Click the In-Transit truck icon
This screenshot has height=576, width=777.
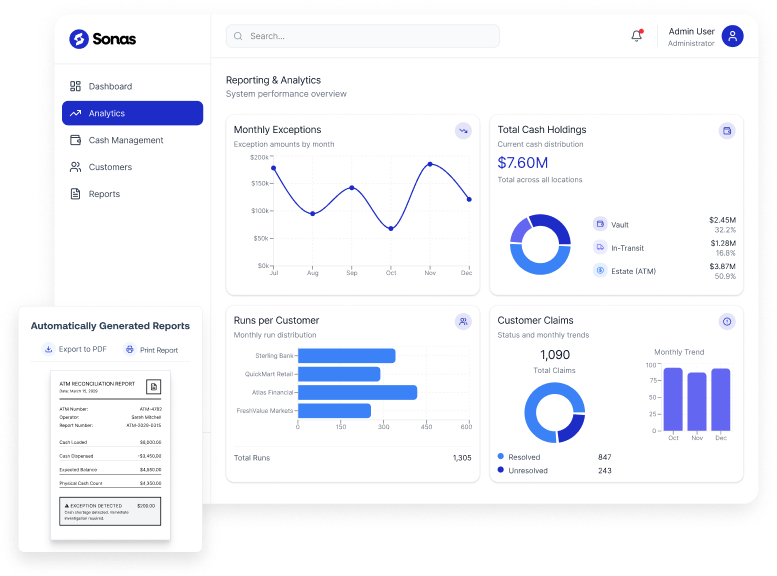point(600,247)
